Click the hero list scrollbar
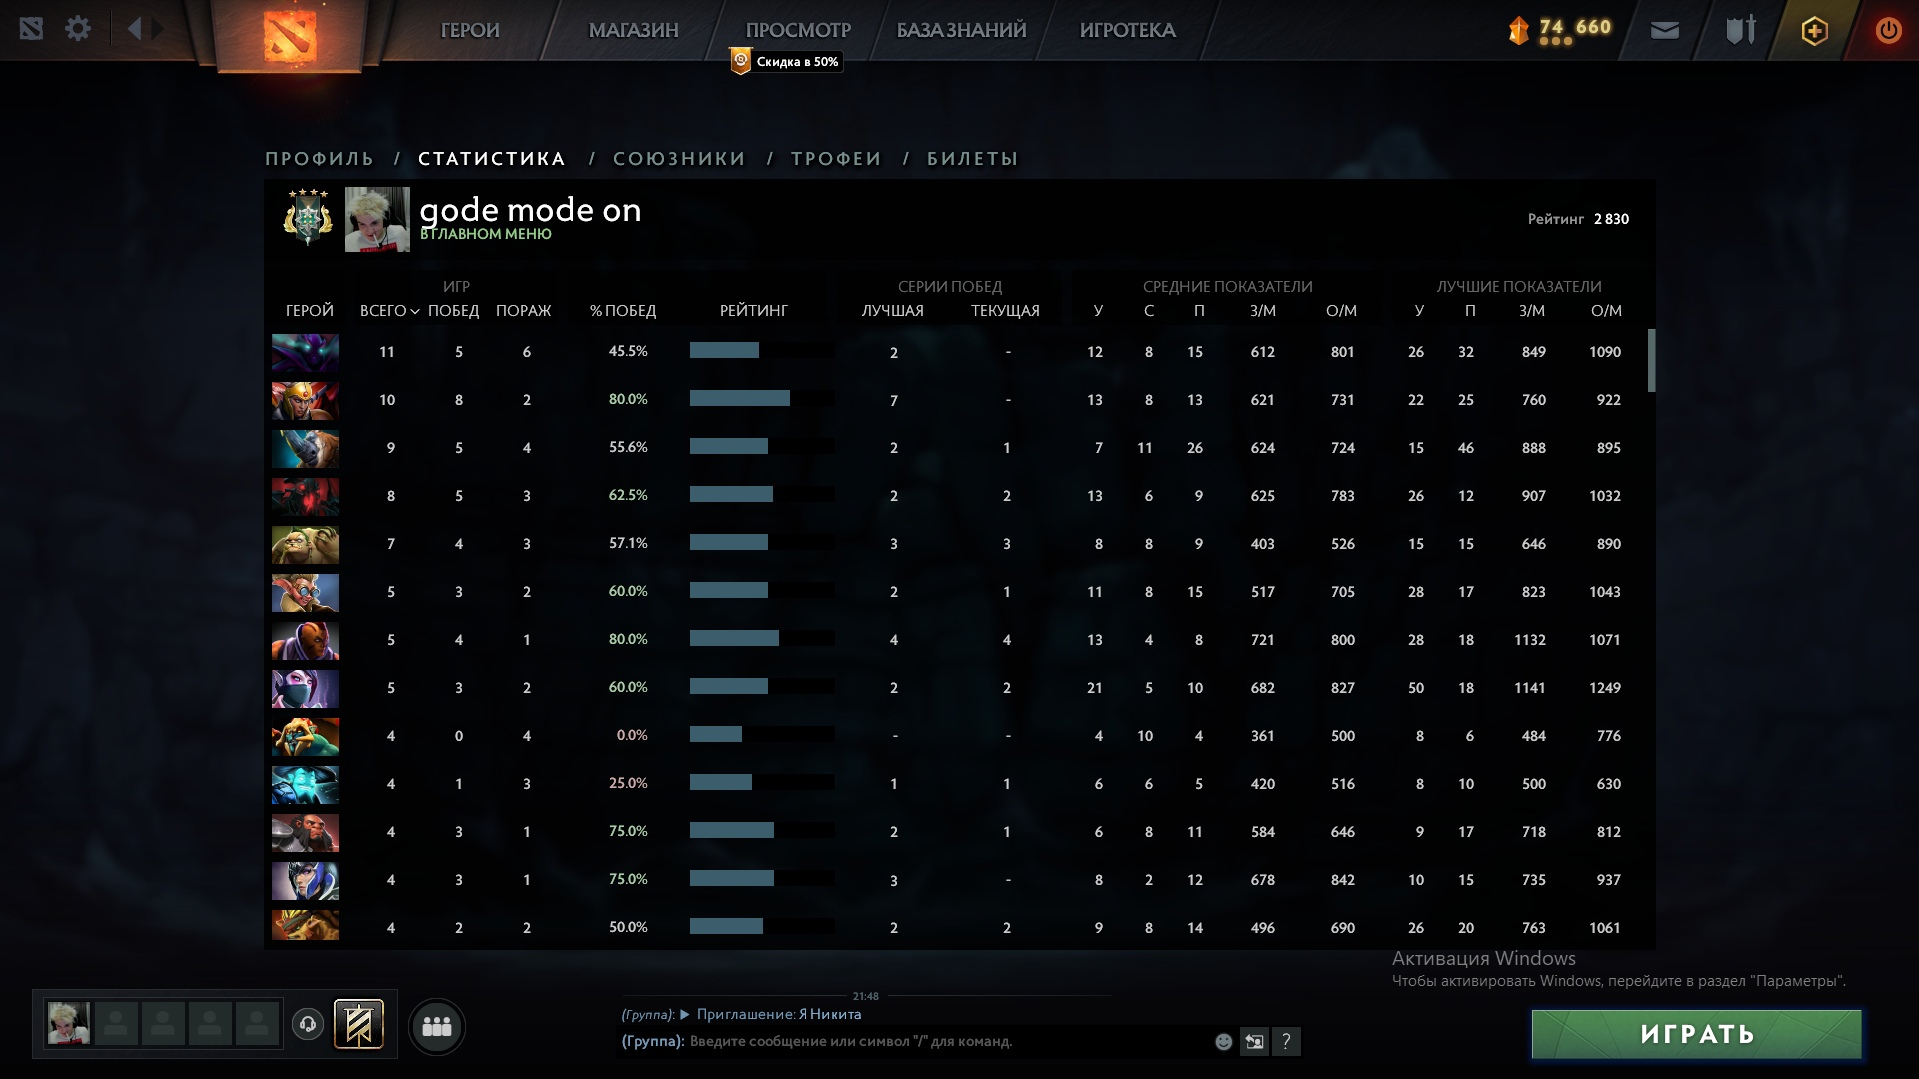The height and width of the screenshot is (1079, 1919). (1651, 361)
